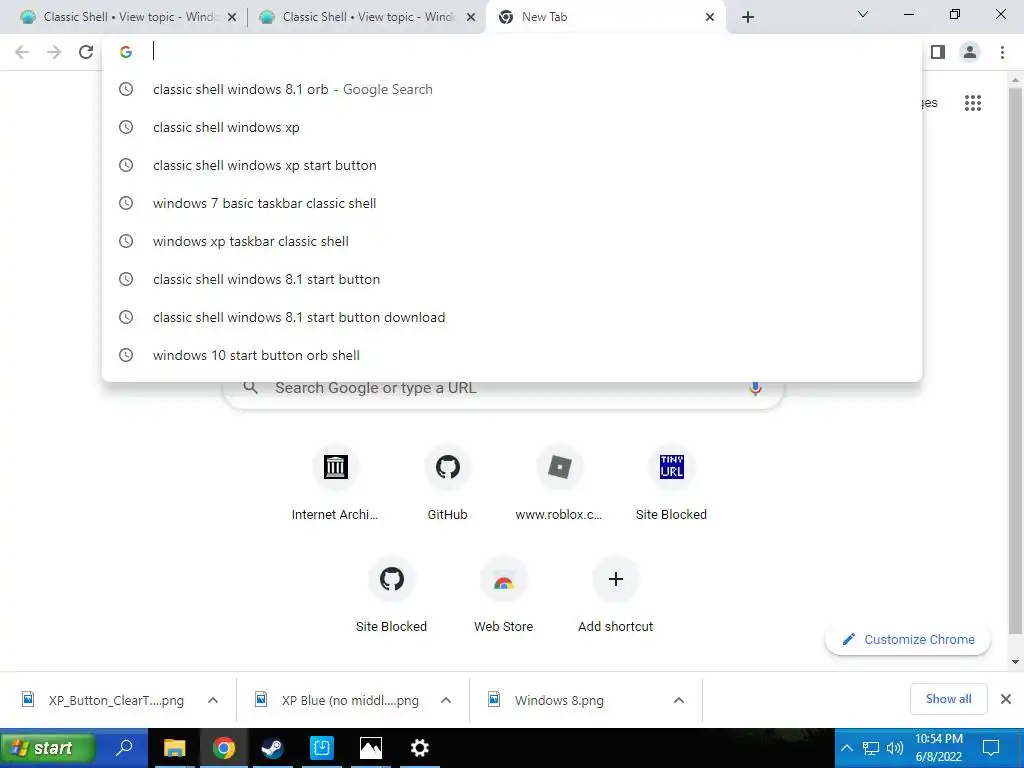Open the profile avatar menu
Screen dimensions: 1024x768
coord(970,52)
